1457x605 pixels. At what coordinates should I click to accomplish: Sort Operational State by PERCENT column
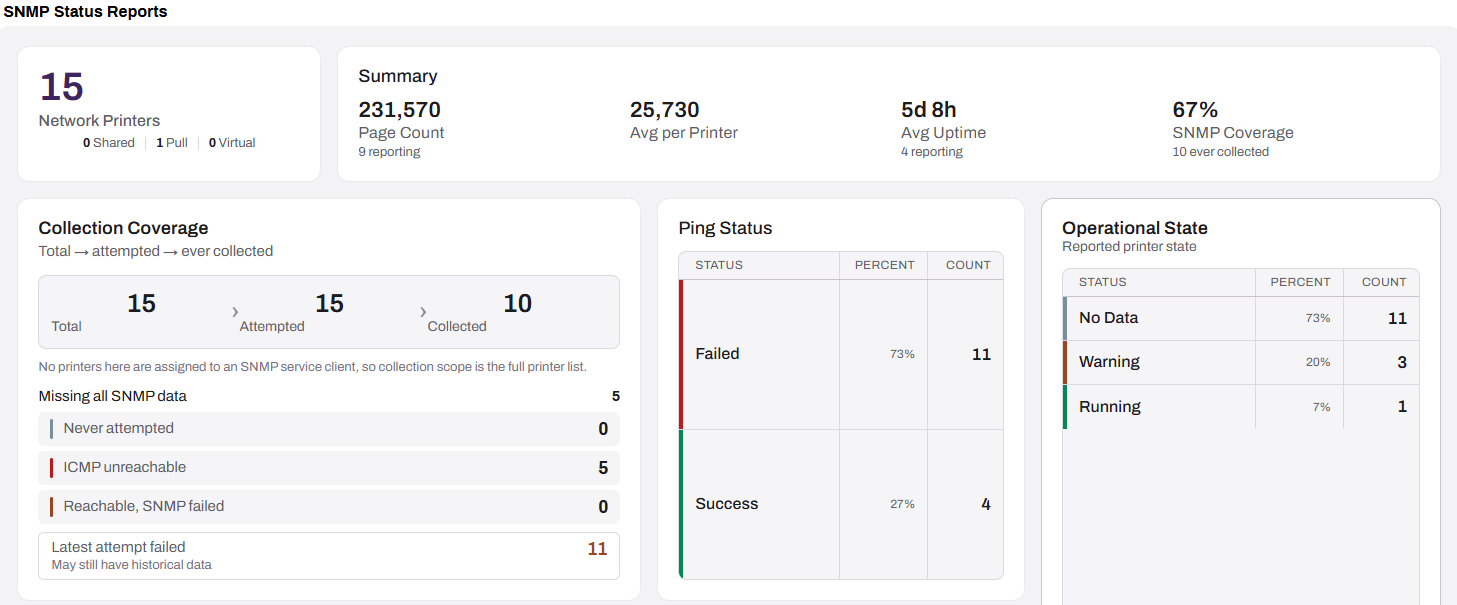coord(1300,282)
